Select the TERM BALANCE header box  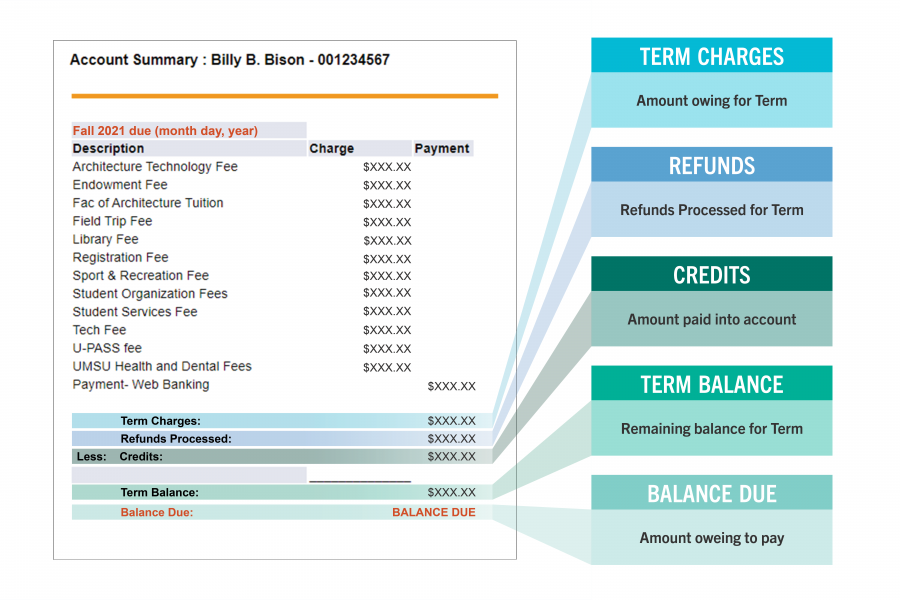click(711, 384)
